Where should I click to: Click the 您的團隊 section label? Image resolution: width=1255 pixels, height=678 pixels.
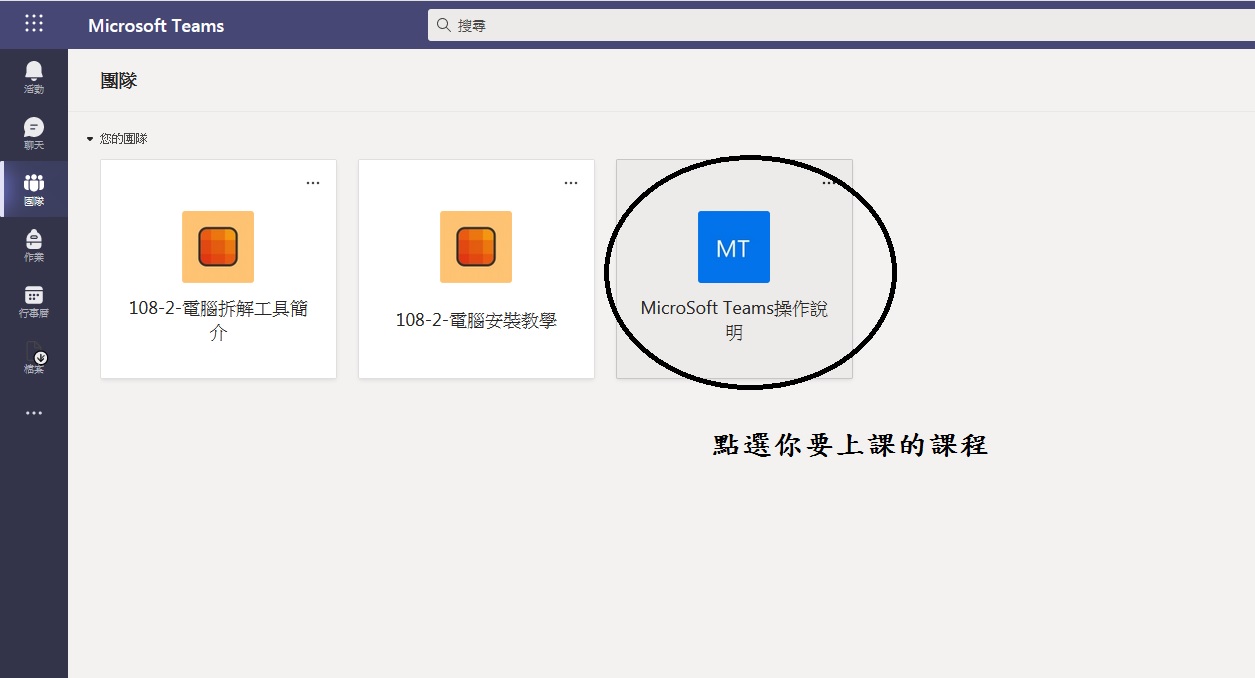click(x=123, y=139)
